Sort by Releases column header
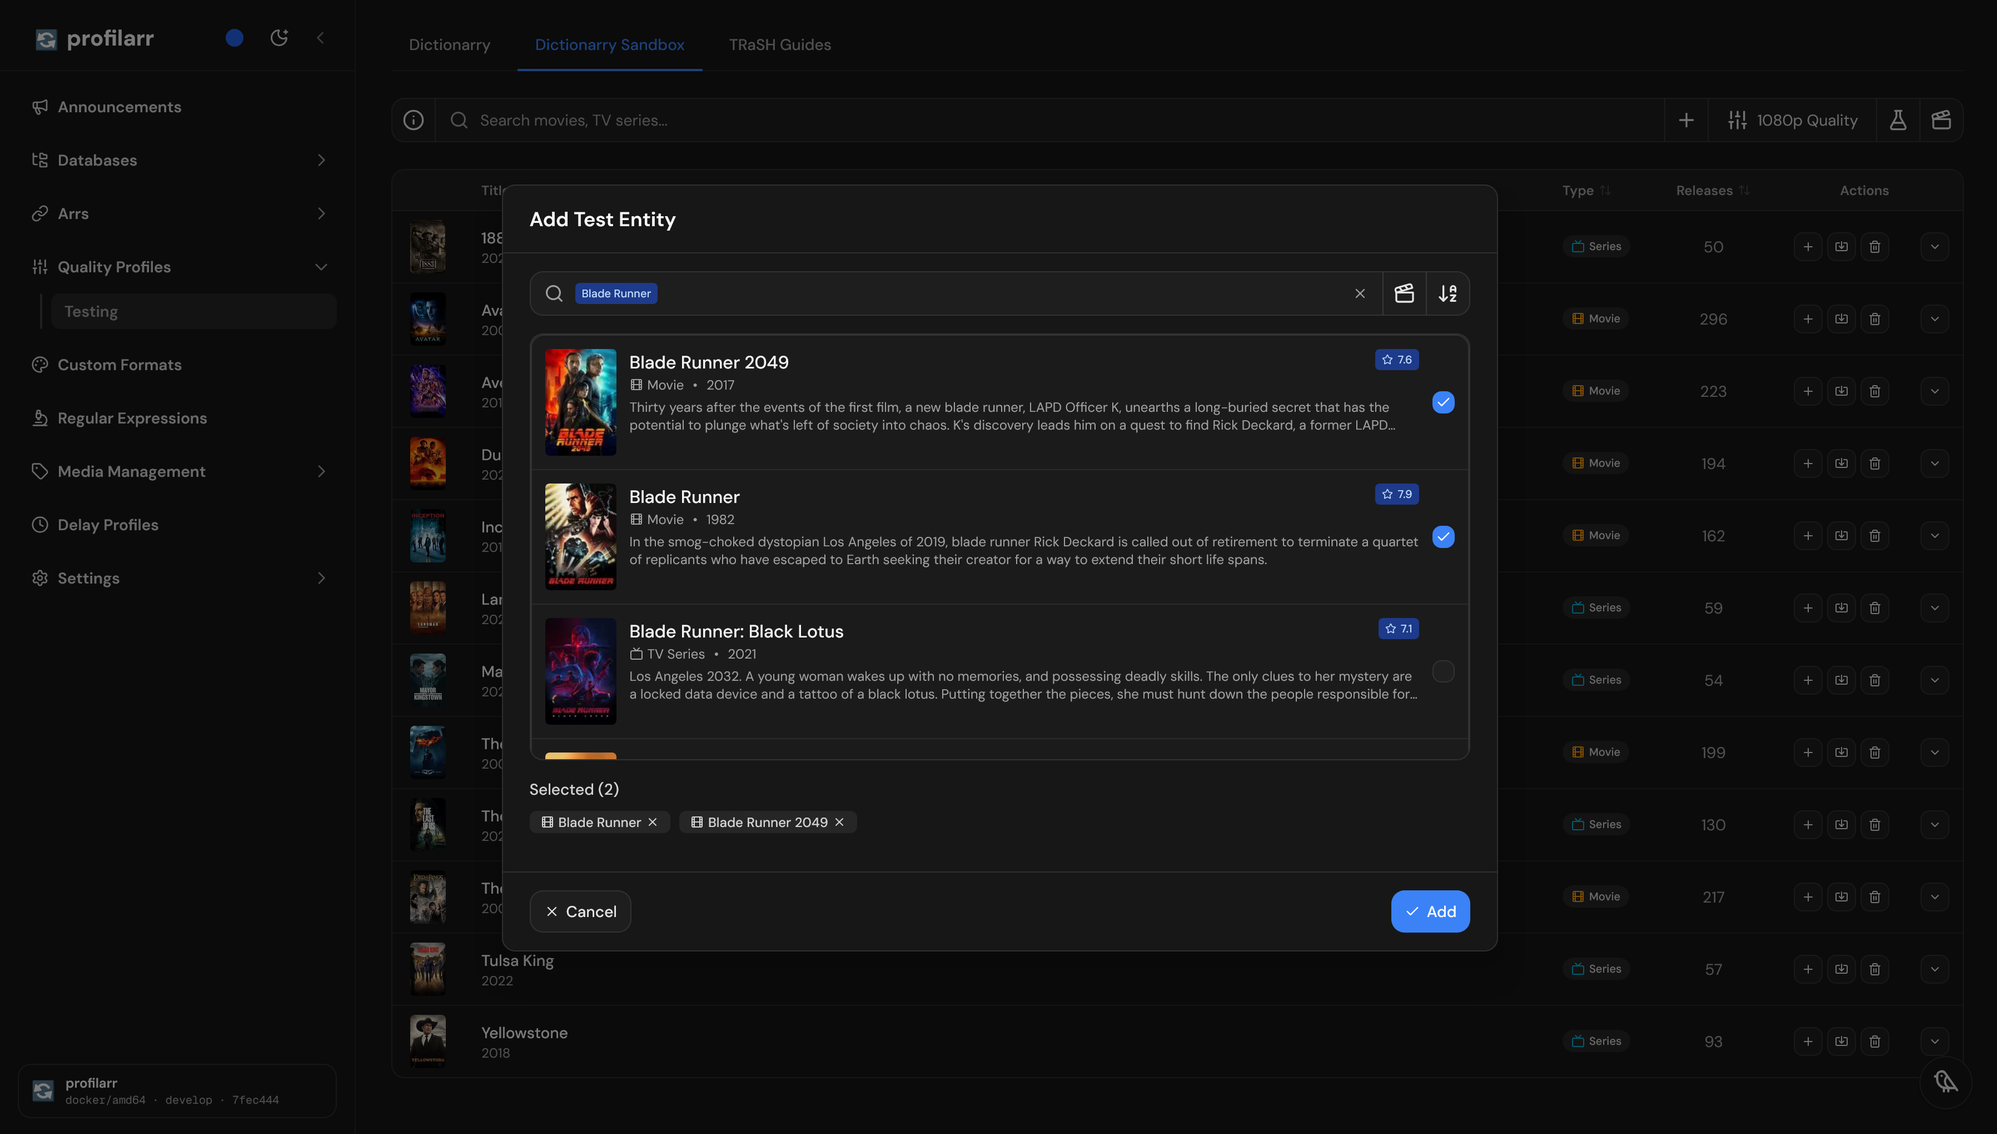The image size is (1997, 1134). pyautogui.click(x=1713, y=191)
